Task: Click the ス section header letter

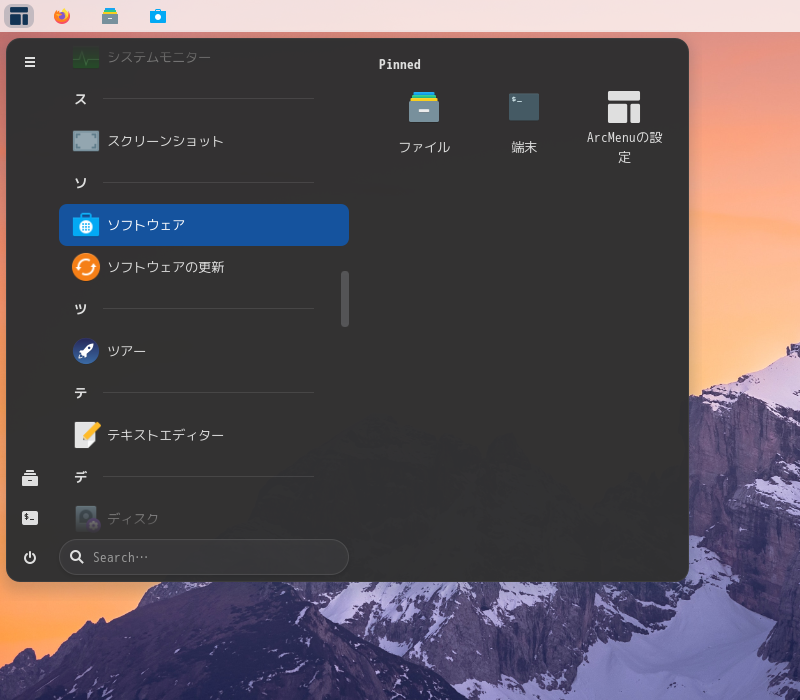Action: (x=81, y=99)
